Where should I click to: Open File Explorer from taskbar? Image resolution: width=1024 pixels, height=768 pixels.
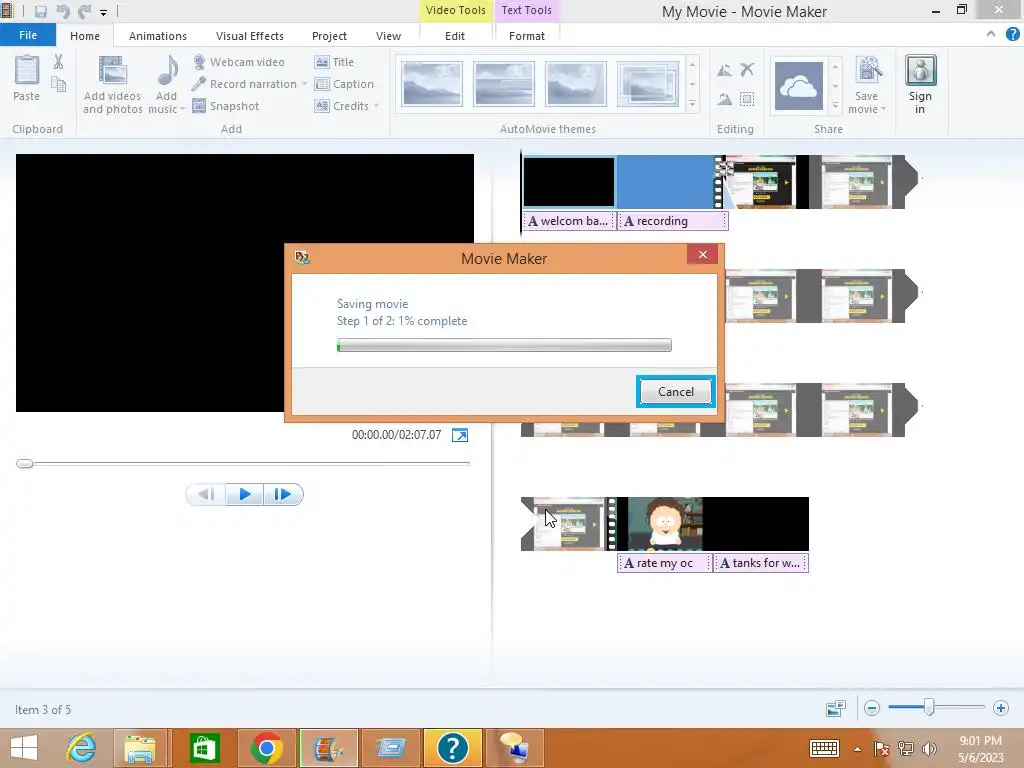[x=140, y=748]
